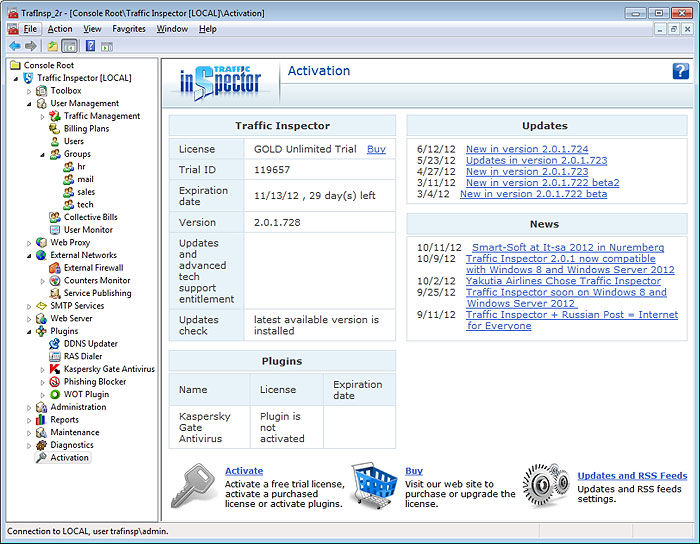Click the Trial ID value 119657
Screen dimensions: 700x544
pos(272,170)
